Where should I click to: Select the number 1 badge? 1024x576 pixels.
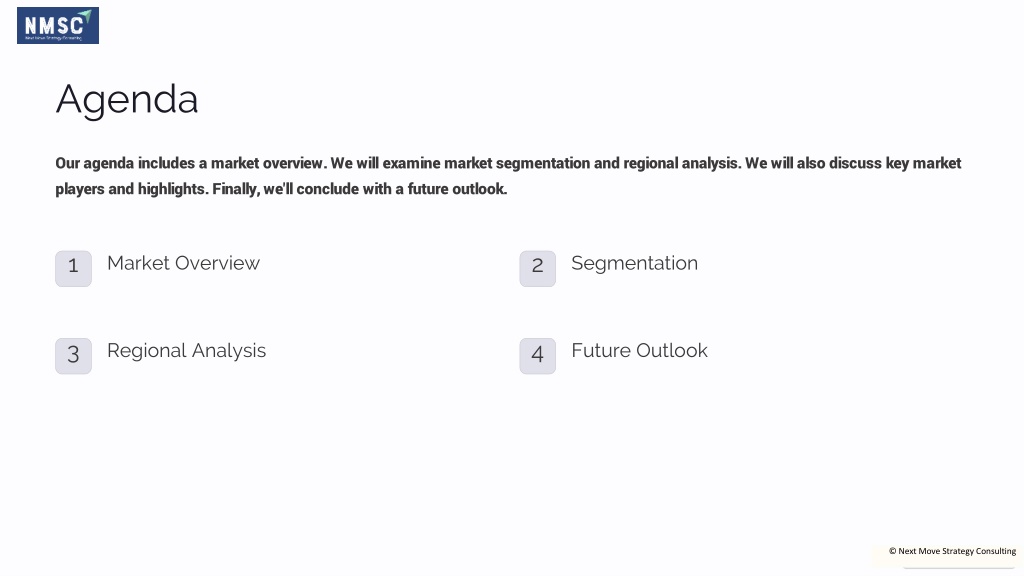coord(73,268)
